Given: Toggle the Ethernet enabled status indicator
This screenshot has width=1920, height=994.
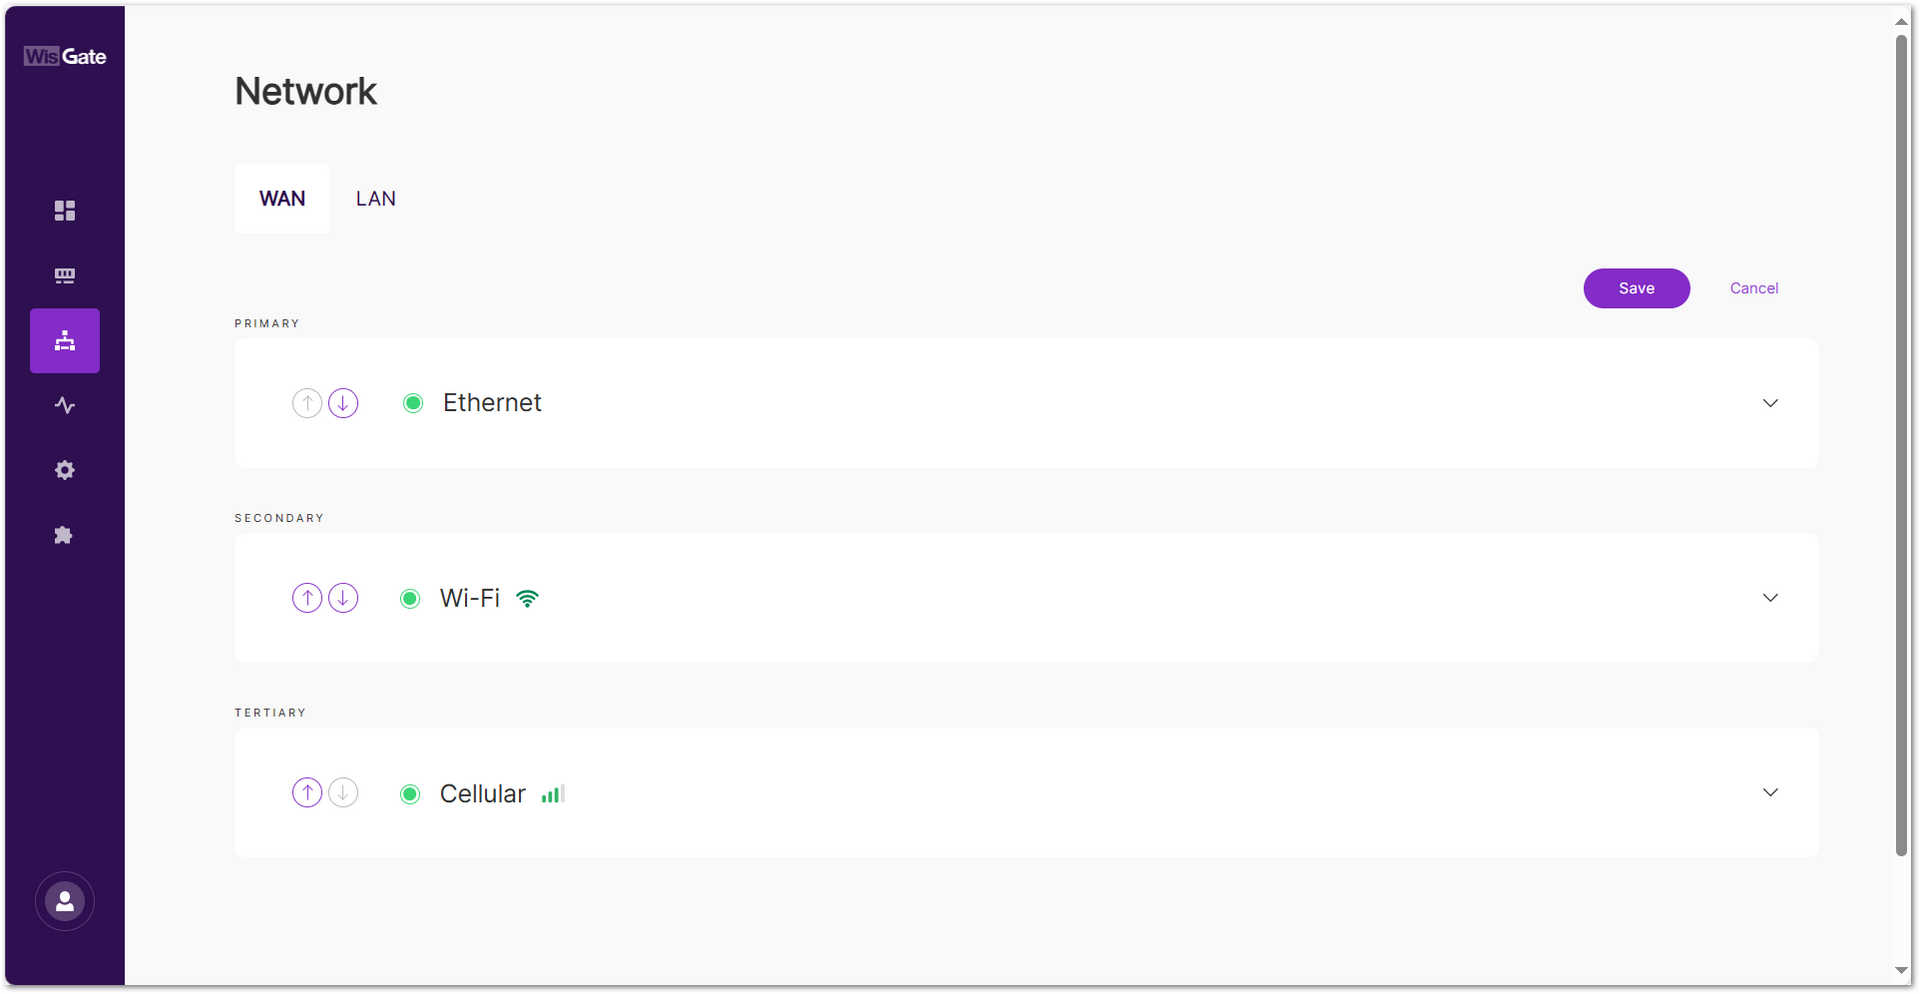Looking at the screenshot, I should coord(413,403).
